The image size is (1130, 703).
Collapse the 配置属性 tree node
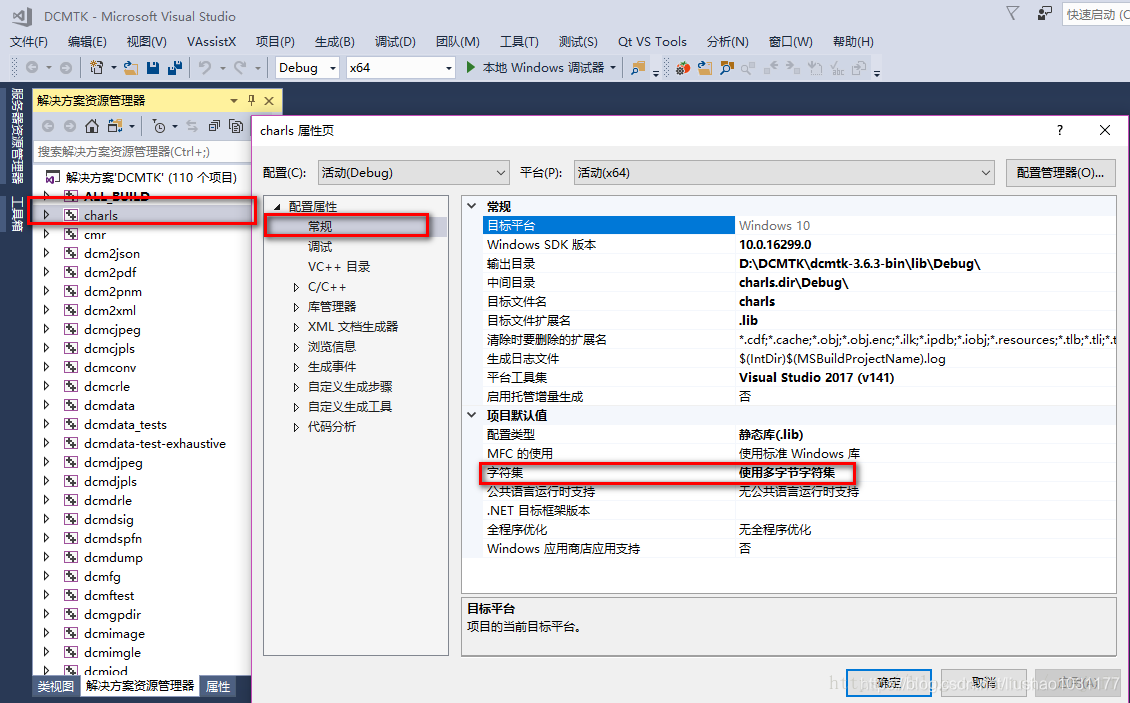[277, 207]
